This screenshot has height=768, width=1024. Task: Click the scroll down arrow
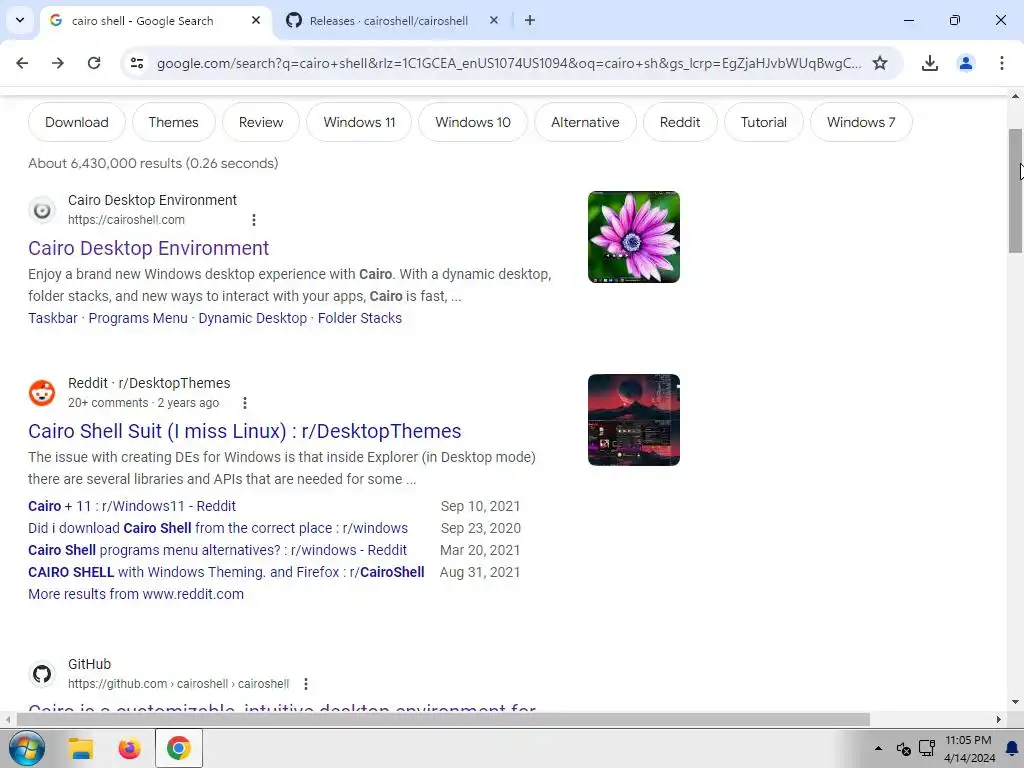click(1015, 702)
